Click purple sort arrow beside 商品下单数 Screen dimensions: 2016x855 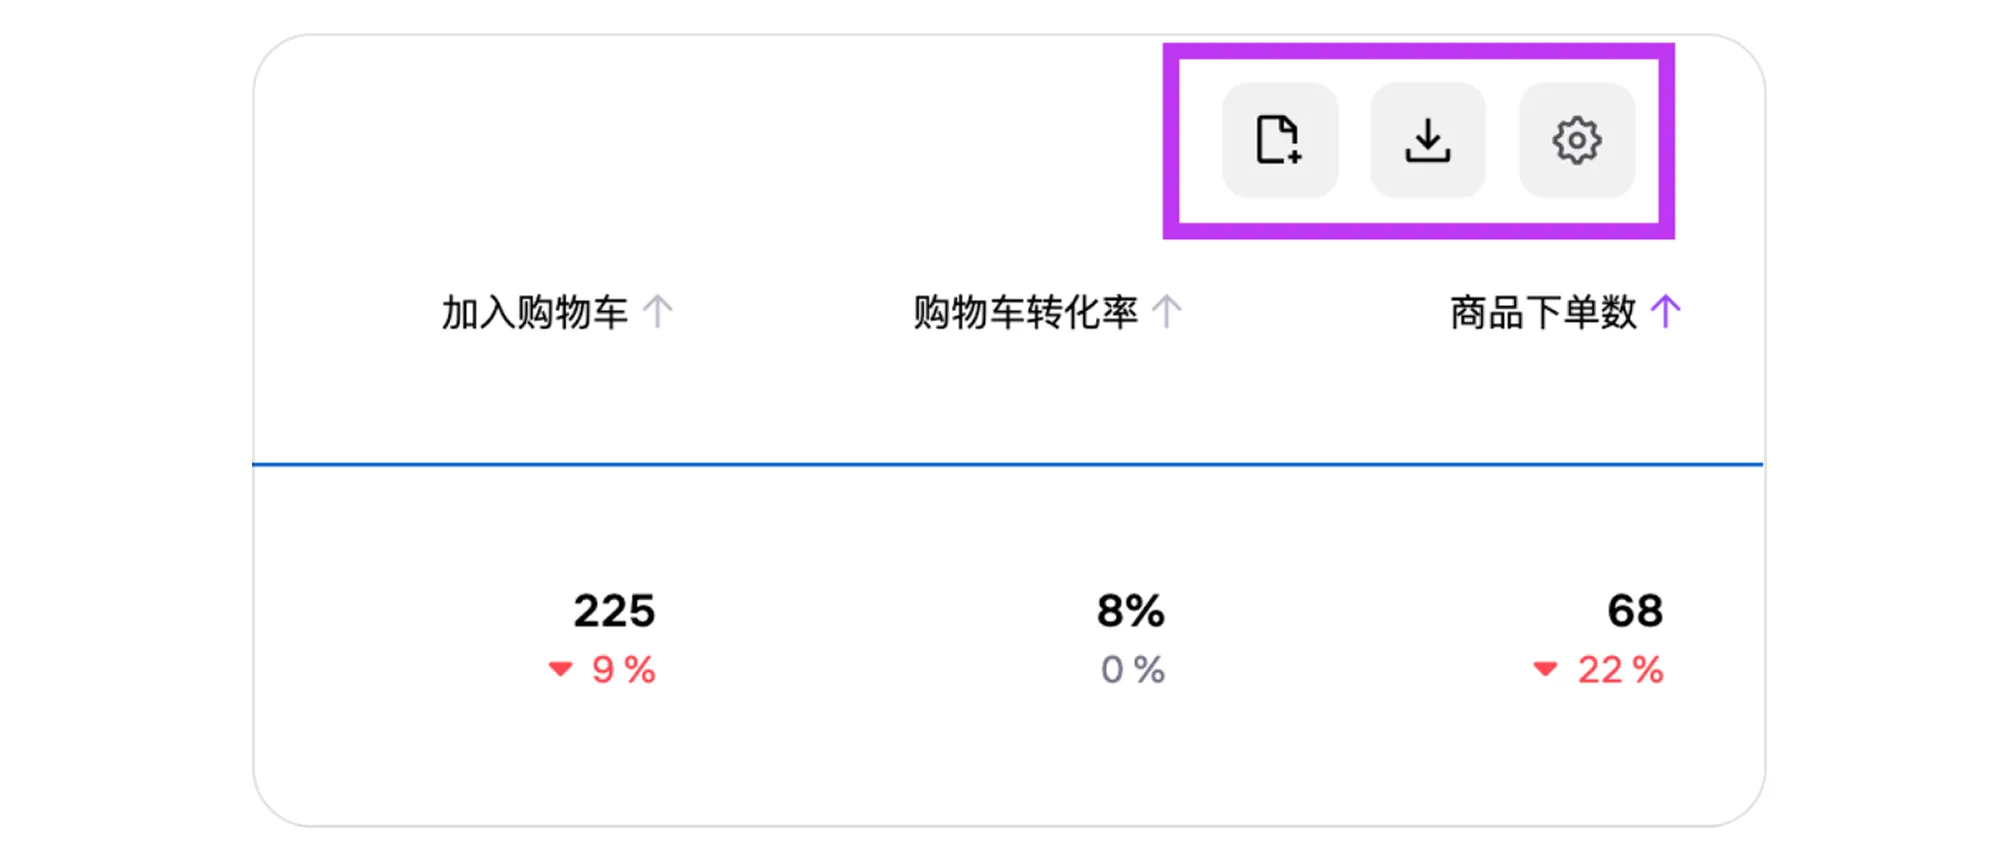(x=1665, y=312)
